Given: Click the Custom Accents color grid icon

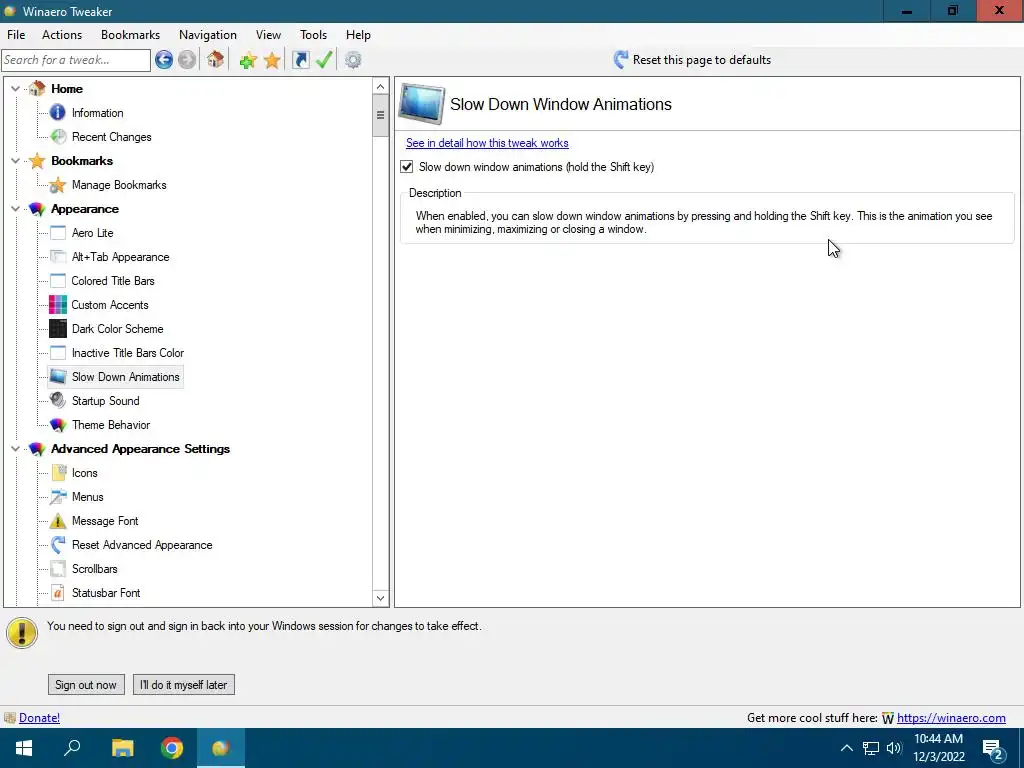Looking at the screenshot, I should click(58, 304).
